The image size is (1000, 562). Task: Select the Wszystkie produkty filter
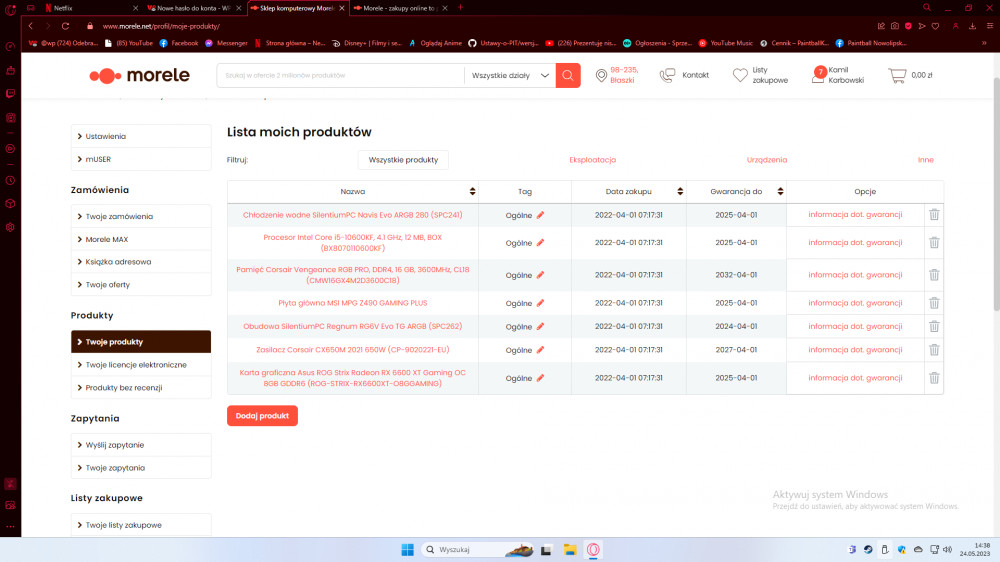pos(403,160)
